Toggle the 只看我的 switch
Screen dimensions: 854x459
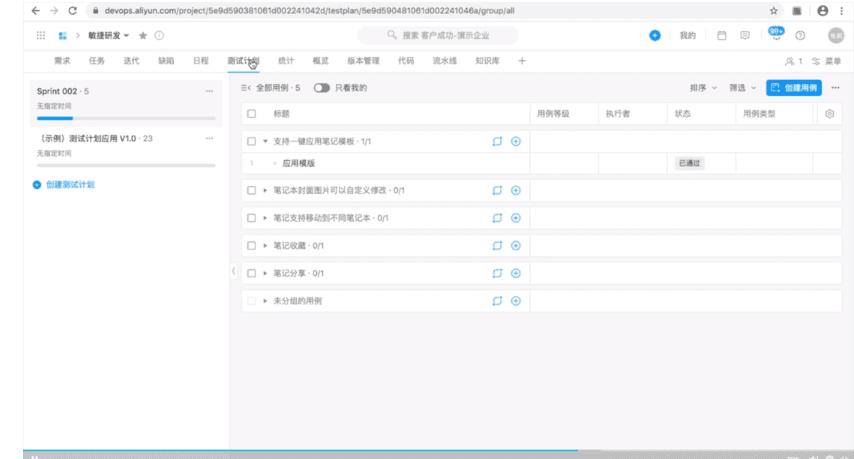322,88
